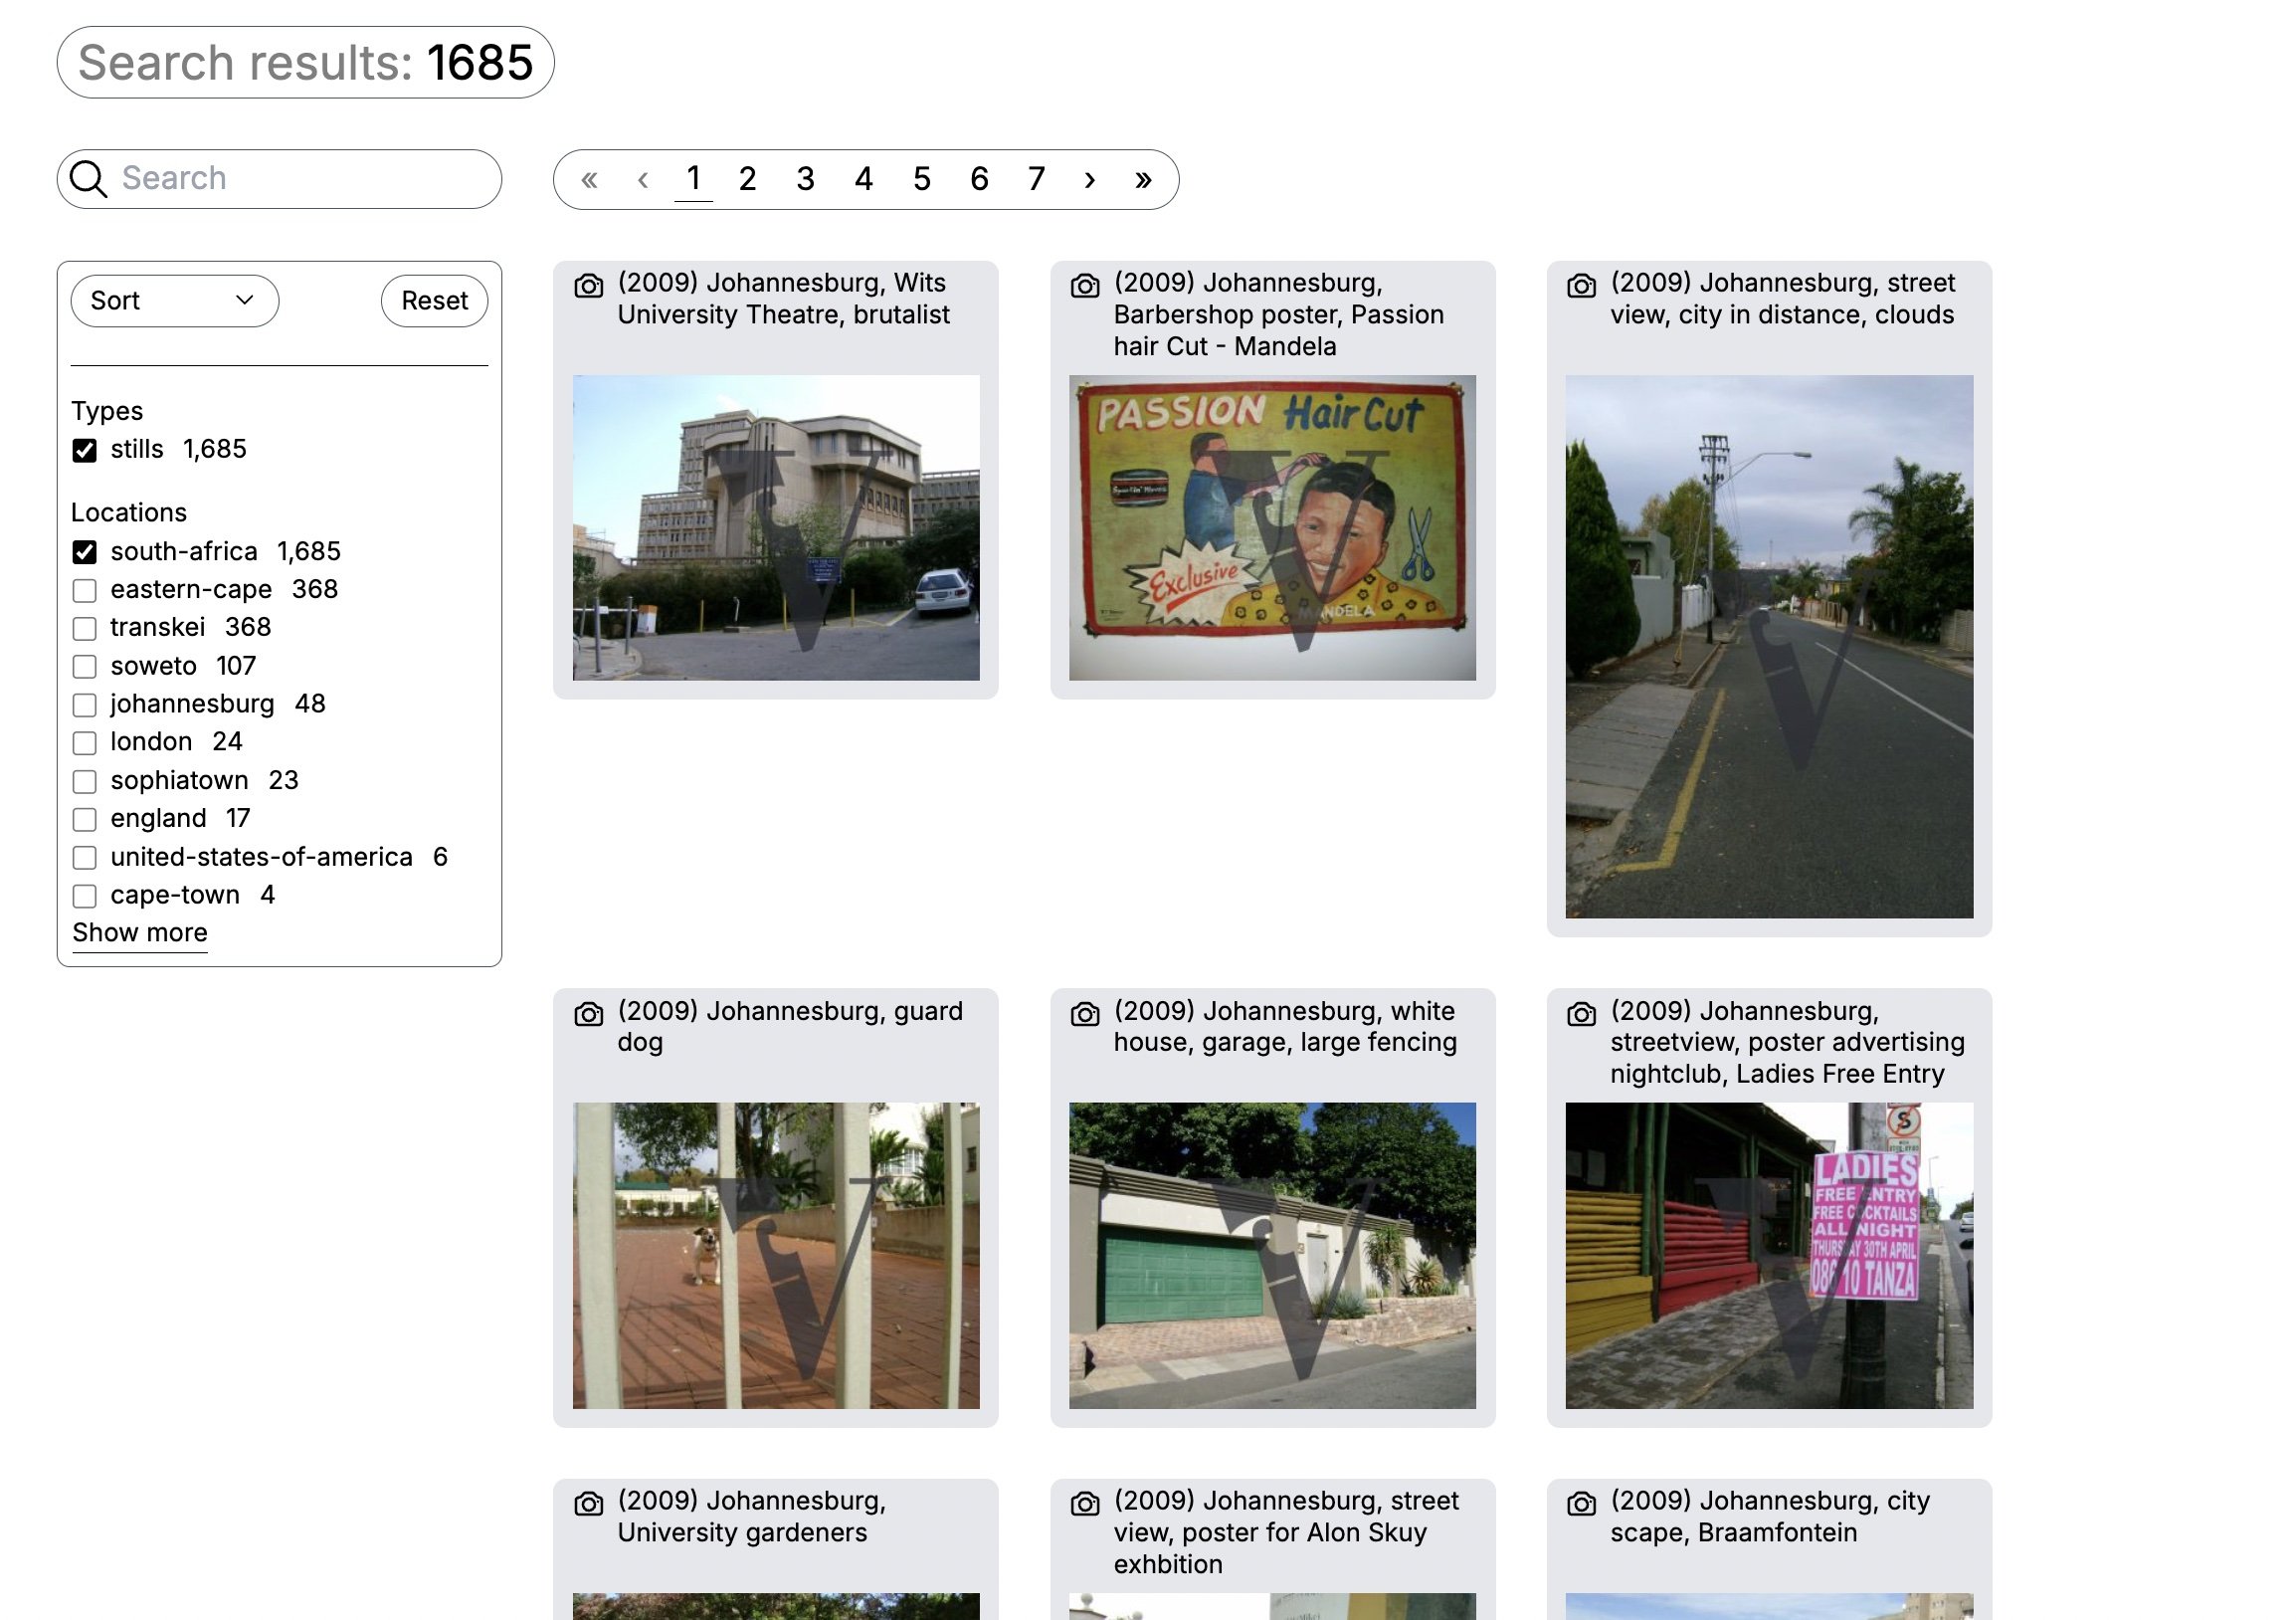This screenshot has height=1620, width=2296.
Task: Click the Search results: 1685 badge
Action: pyautogui.click(x=305, y=63)
